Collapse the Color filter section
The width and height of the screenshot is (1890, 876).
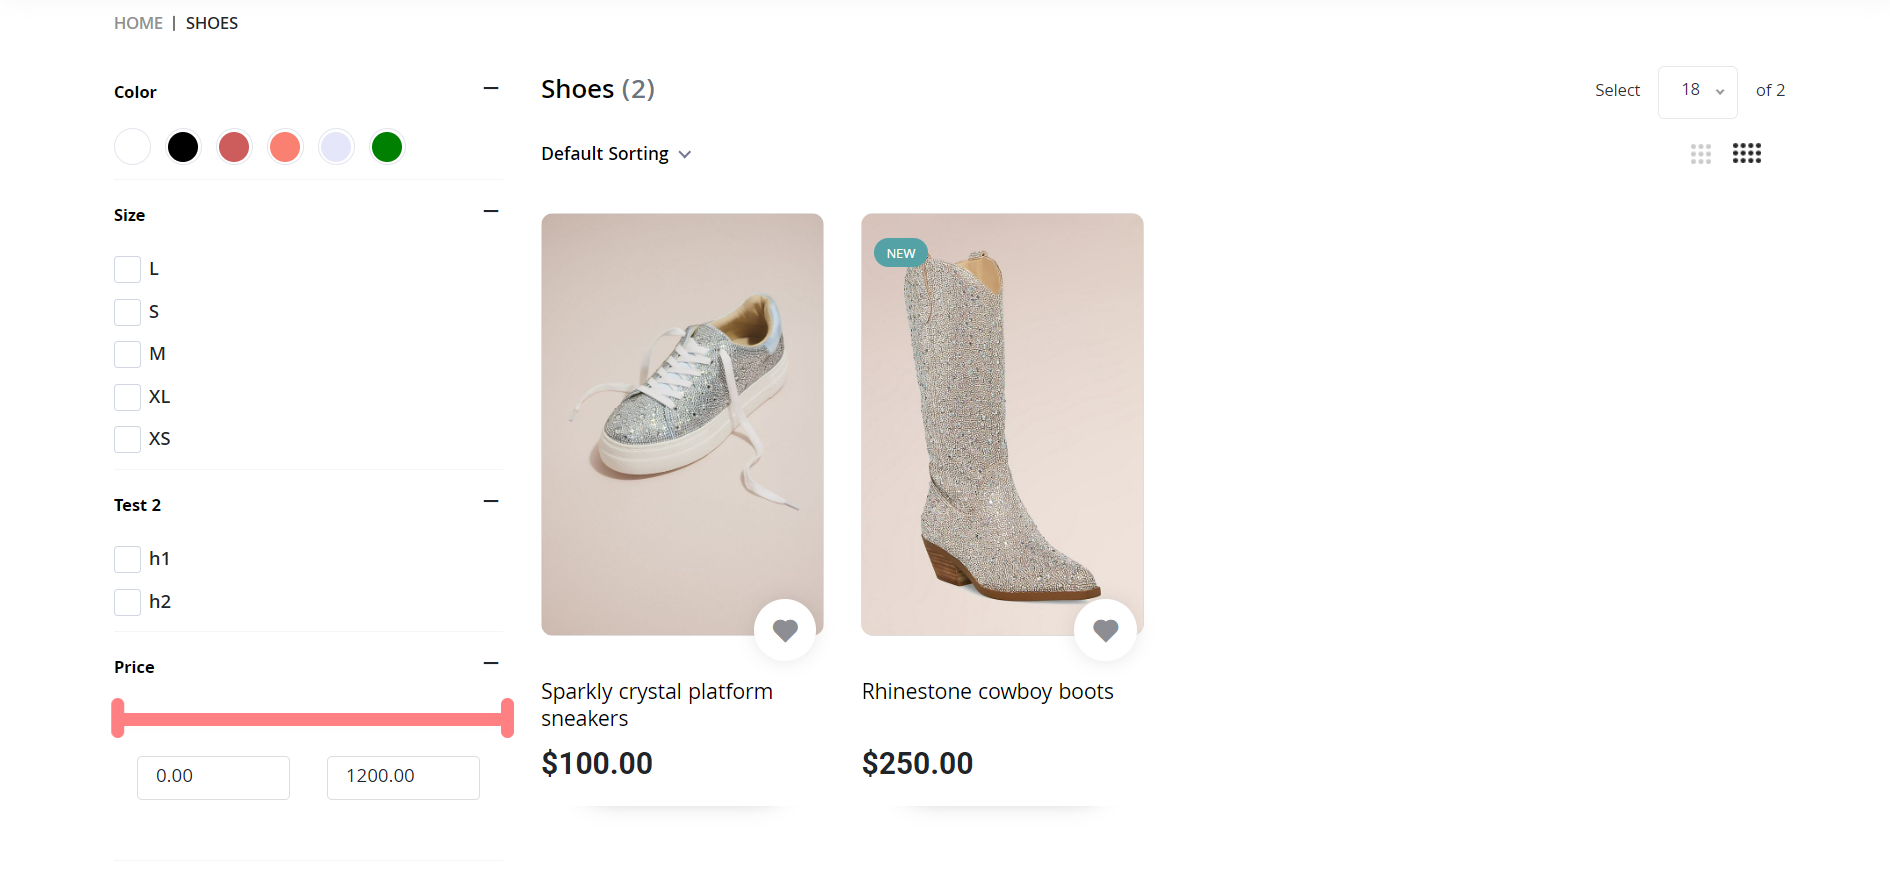[491, 88]
